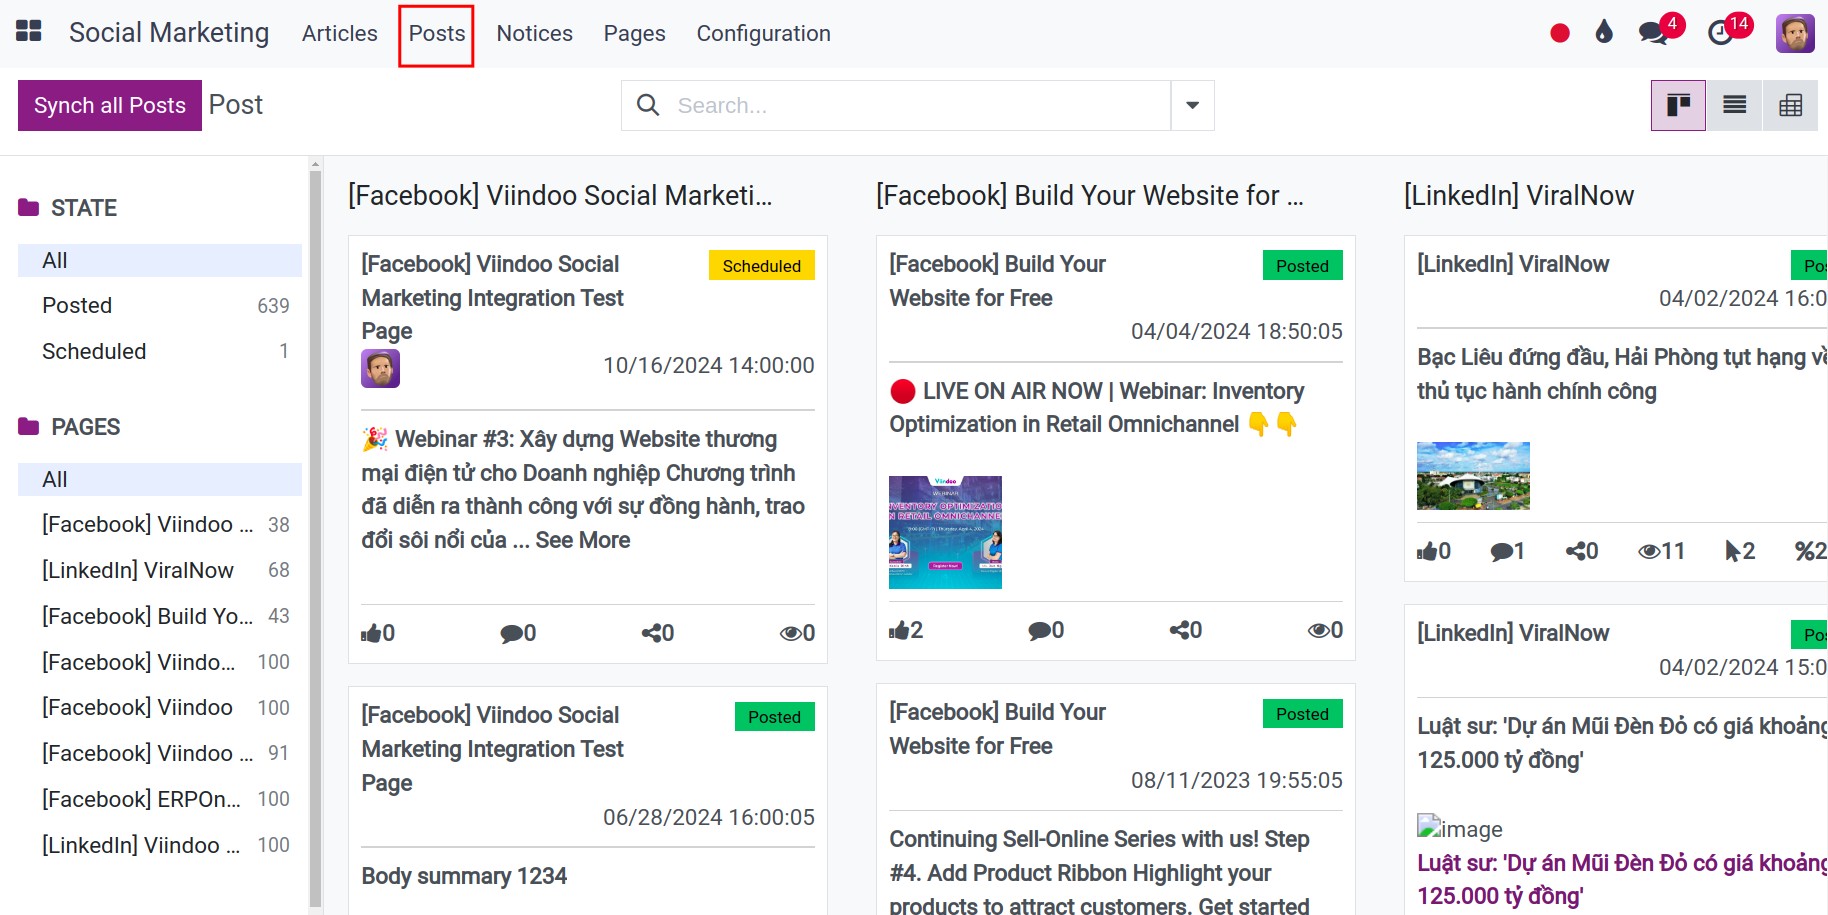Switch to list view
This screenshot has width=1828, height=915.
pyautogui.click(x=1734, y=105)
